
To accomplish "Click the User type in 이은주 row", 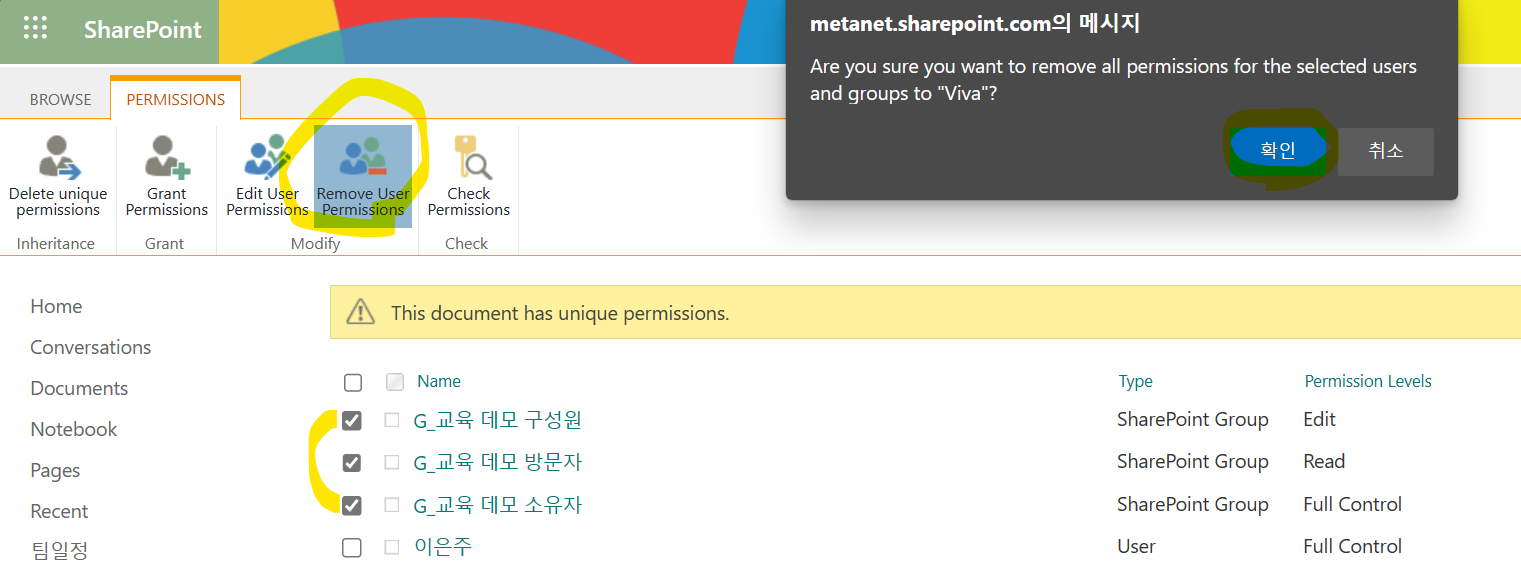I will (x=1136, y=546).
